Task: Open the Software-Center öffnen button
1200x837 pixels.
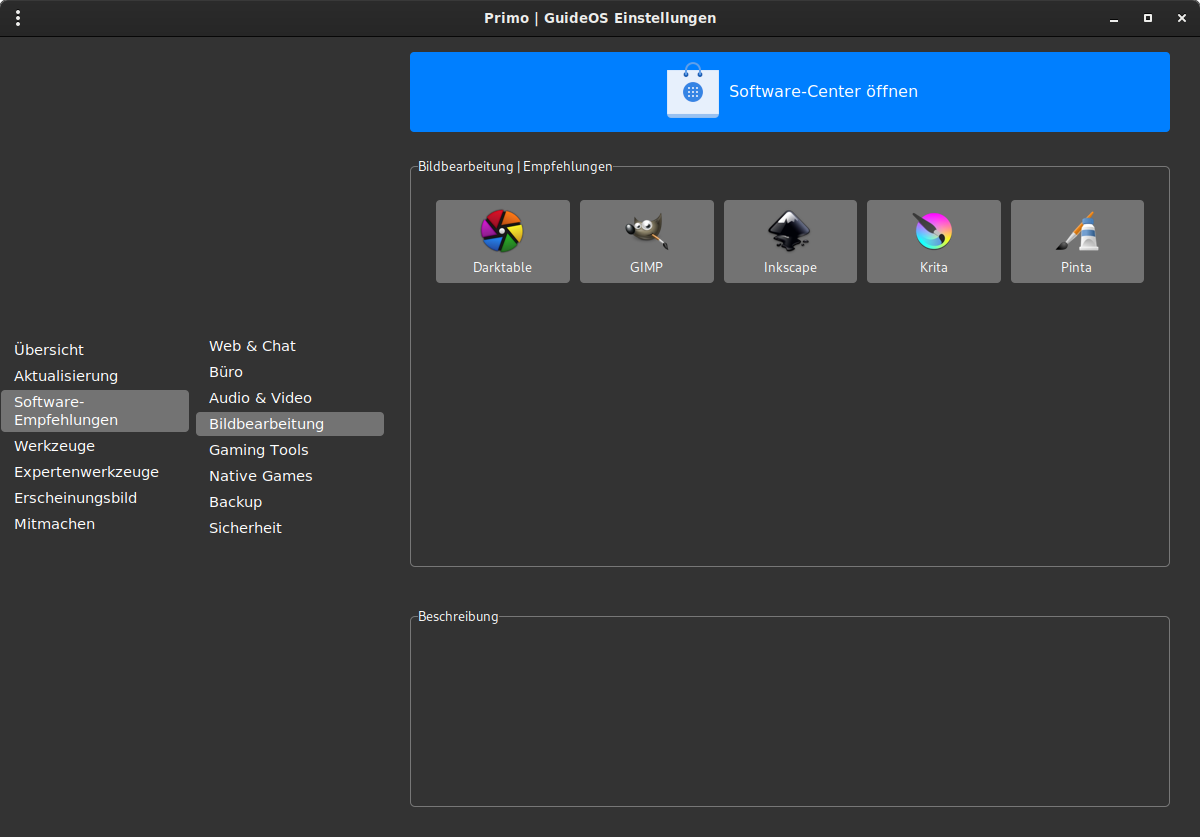Action: point(790,92)
